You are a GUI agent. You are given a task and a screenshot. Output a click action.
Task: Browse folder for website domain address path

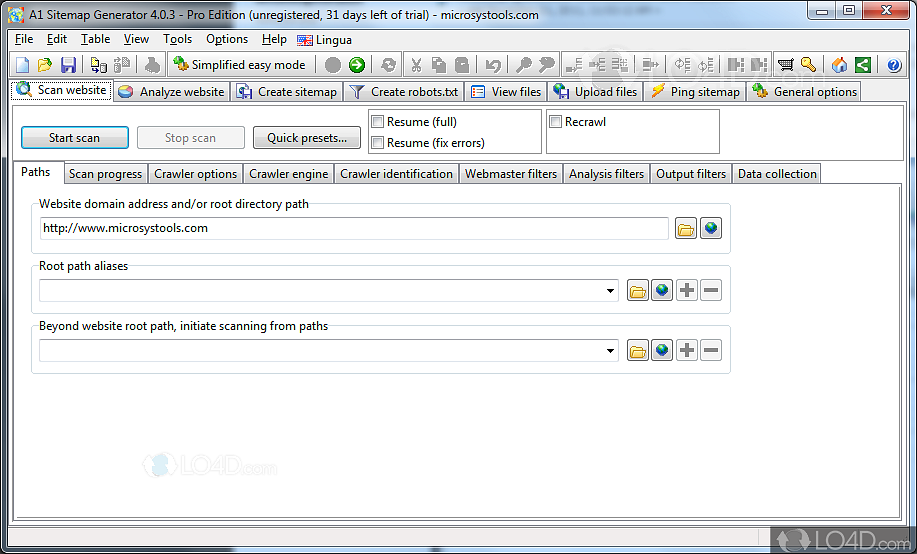tap(686, 228)
